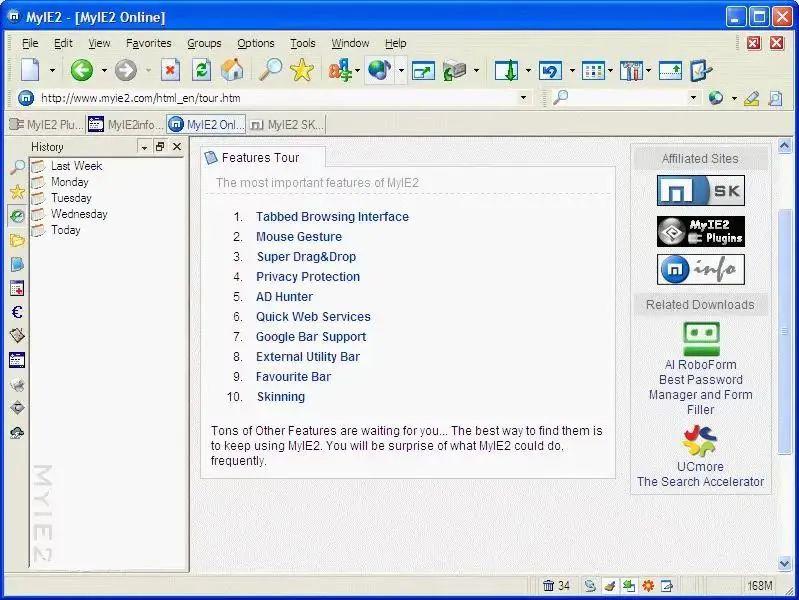This screenshot has height=600, width=799.
Task: Open the History panel dropdown arrow
Action: tap(144, 147)
